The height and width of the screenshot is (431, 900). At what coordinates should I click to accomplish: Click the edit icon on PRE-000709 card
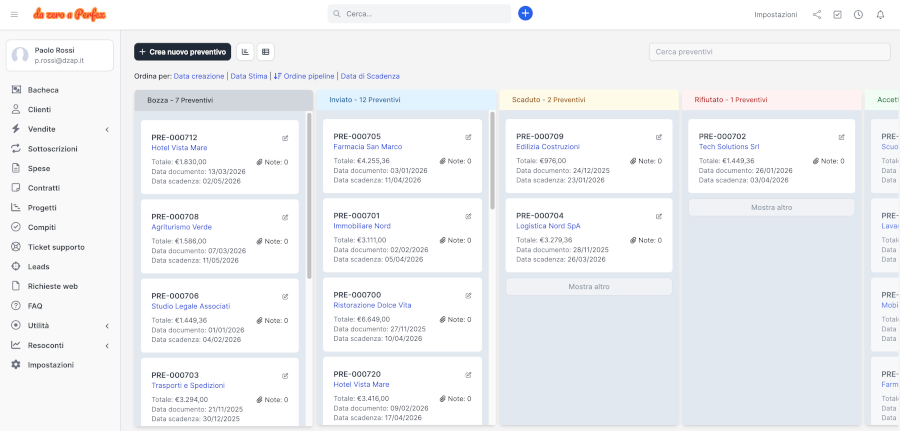[x=658, y=137]
